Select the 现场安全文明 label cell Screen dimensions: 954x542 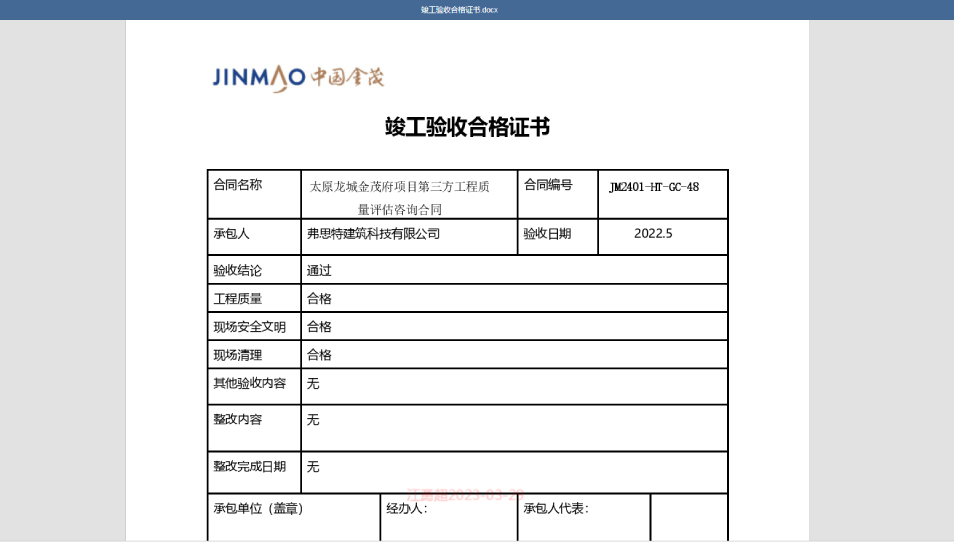tap(250, 327)
